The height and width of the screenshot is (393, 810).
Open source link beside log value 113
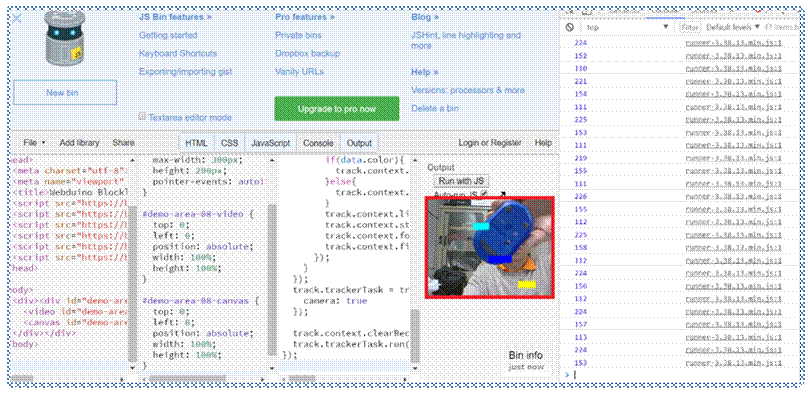(x=734, y=337)
